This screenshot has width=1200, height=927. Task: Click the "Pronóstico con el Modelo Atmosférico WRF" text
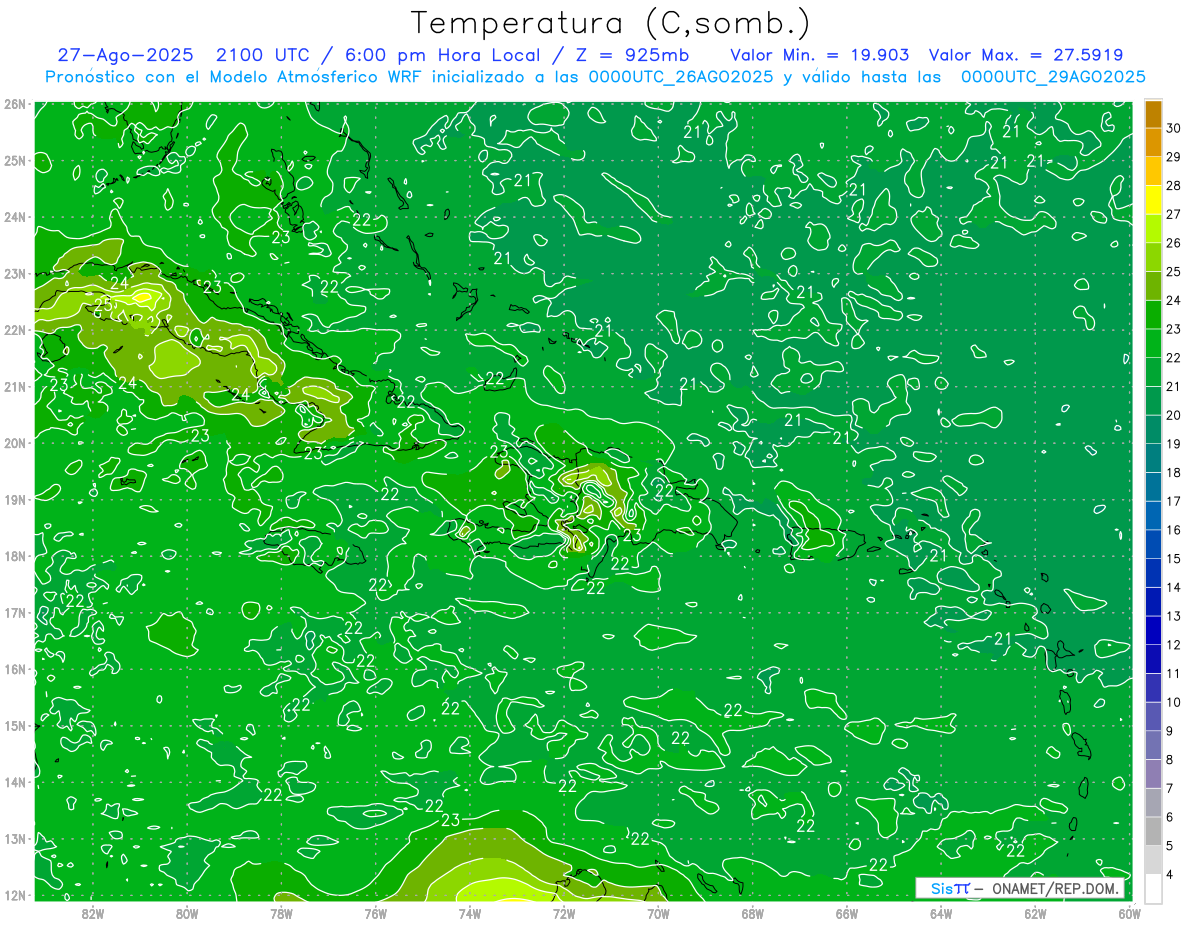click(236, 77)
